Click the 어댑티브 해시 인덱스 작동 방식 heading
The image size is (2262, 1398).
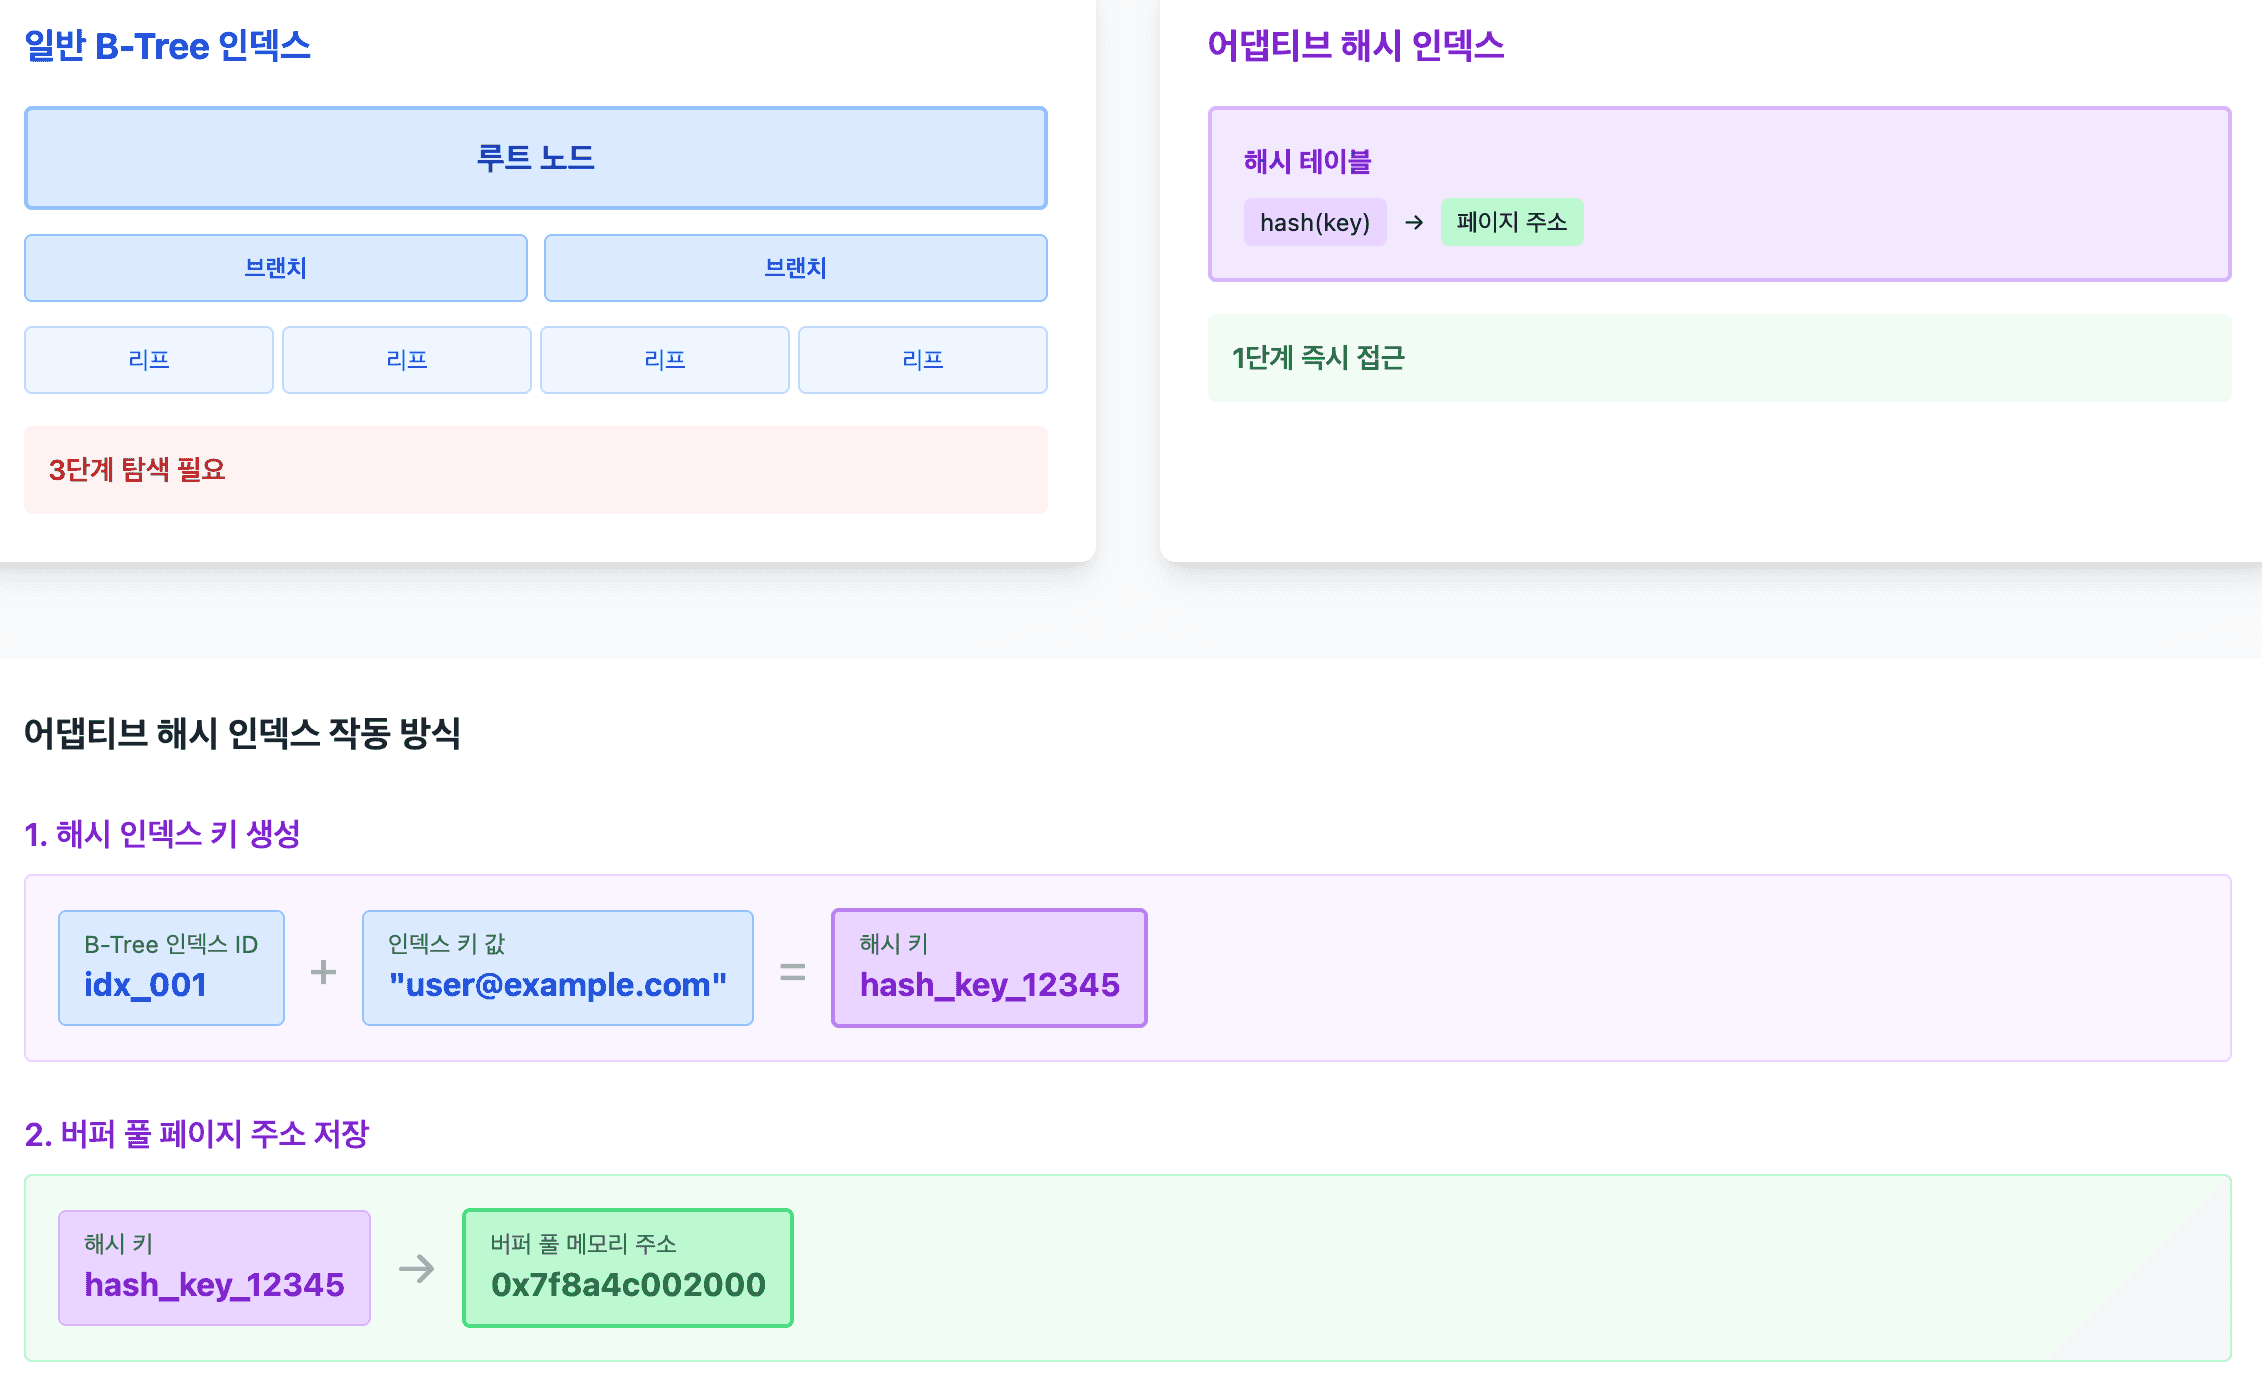point(242,733)
